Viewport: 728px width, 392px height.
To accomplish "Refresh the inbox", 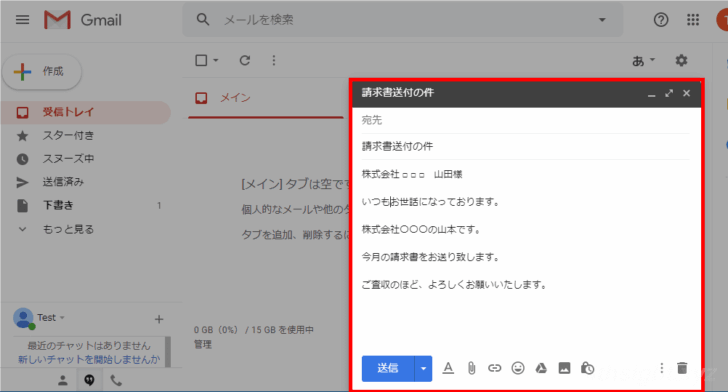I will click(245, 60).
